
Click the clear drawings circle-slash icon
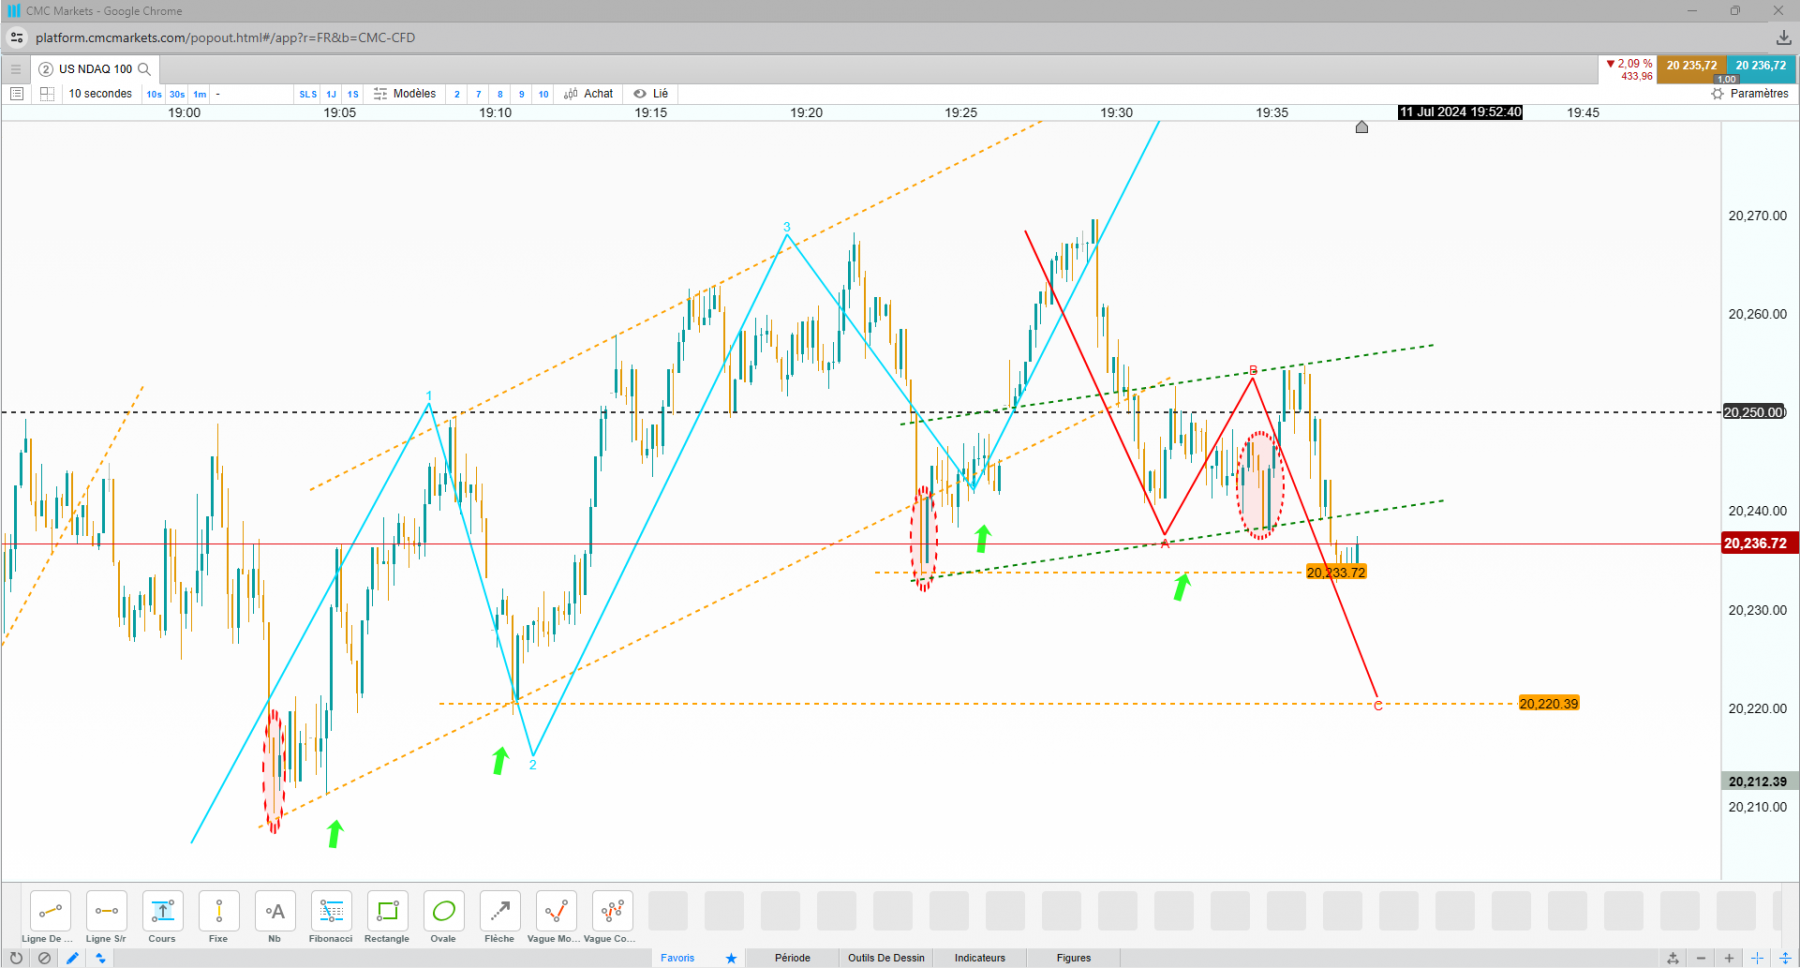44,958
